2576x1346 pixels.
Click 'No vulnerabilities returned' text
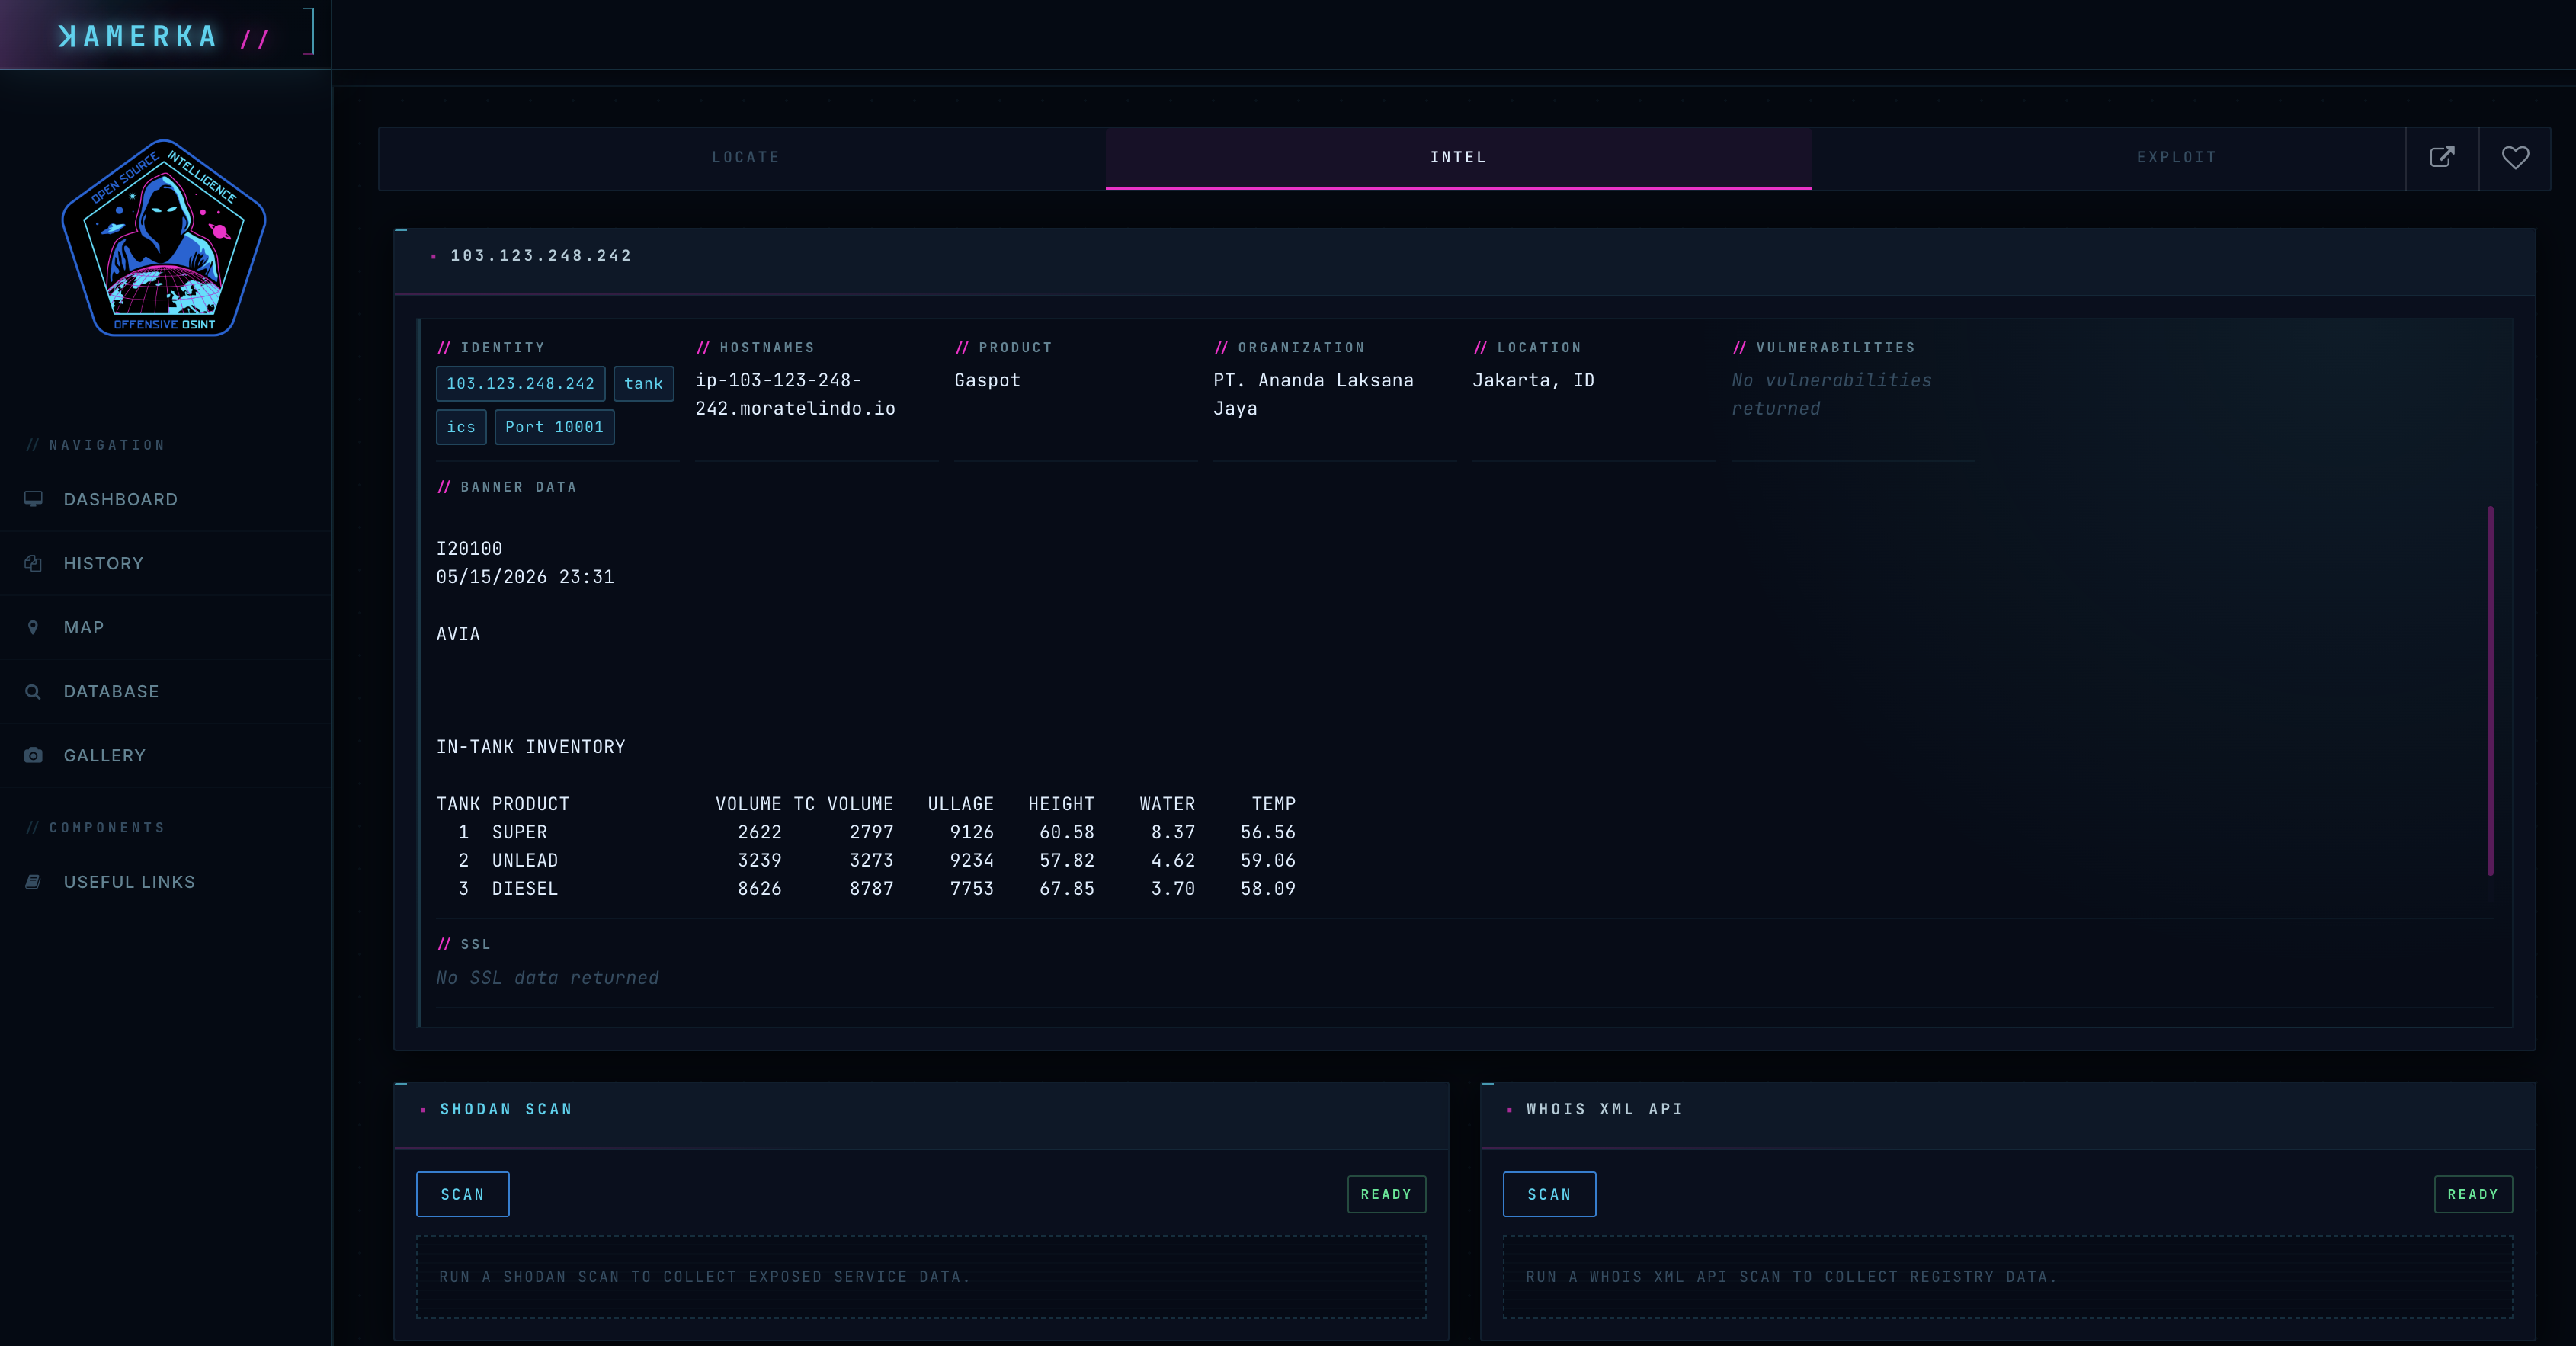(x=1831, y=394)
